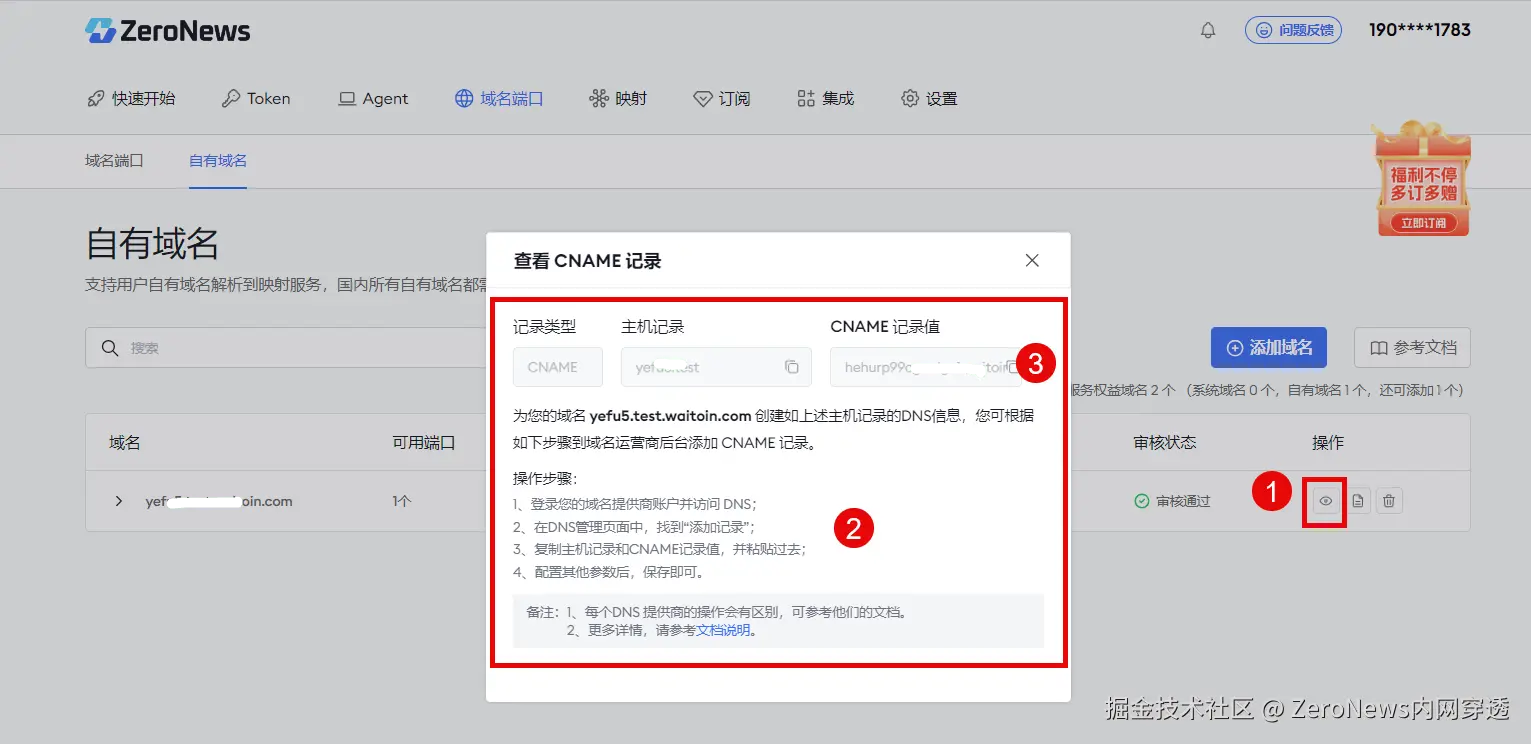Open the Token menu item

click(256, 98)
